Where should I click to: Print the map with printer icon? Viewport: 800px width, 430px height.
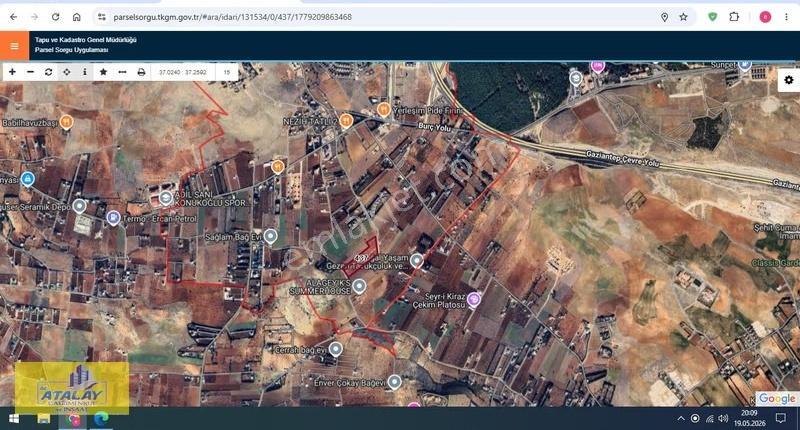(x=141, y=72)
